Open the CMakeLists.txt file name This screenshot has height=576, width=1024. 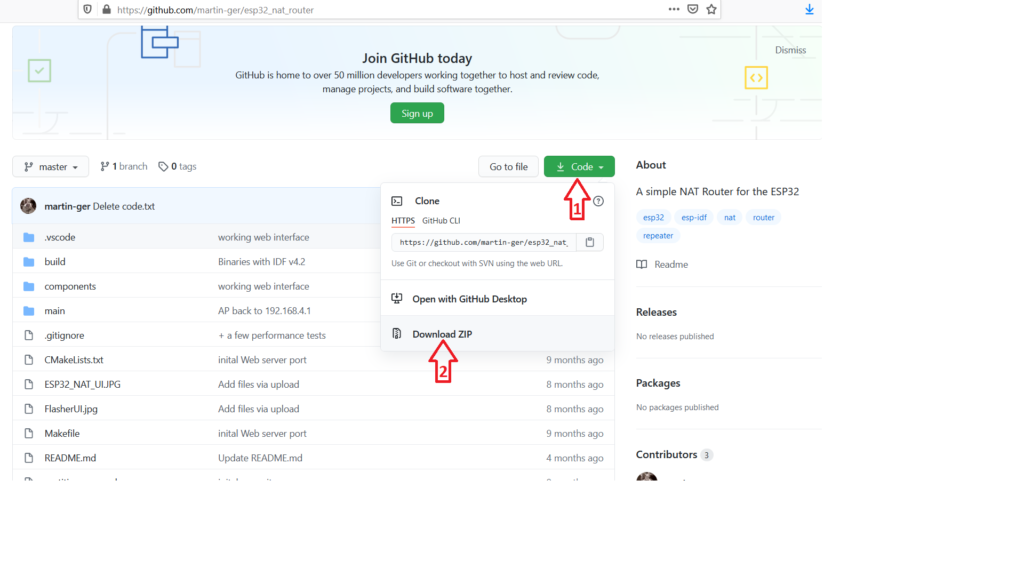[x=74, y=360]
